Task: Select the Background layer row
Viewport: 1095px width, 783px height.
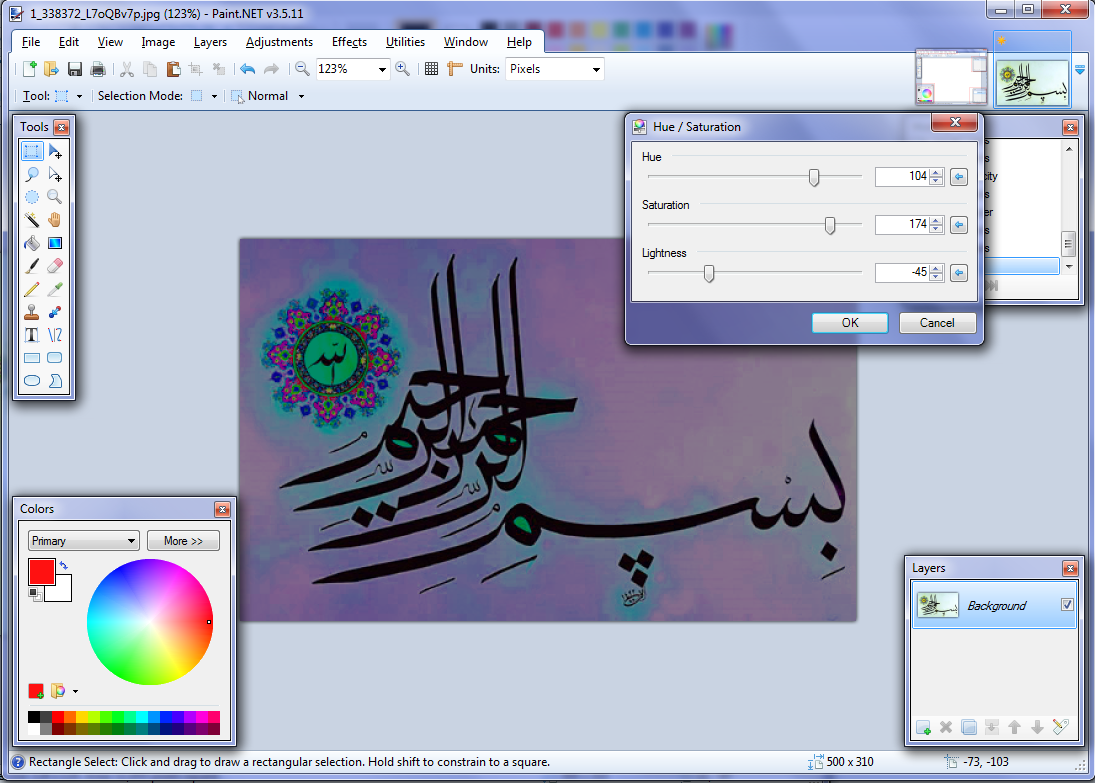Action: coord(994,606)
